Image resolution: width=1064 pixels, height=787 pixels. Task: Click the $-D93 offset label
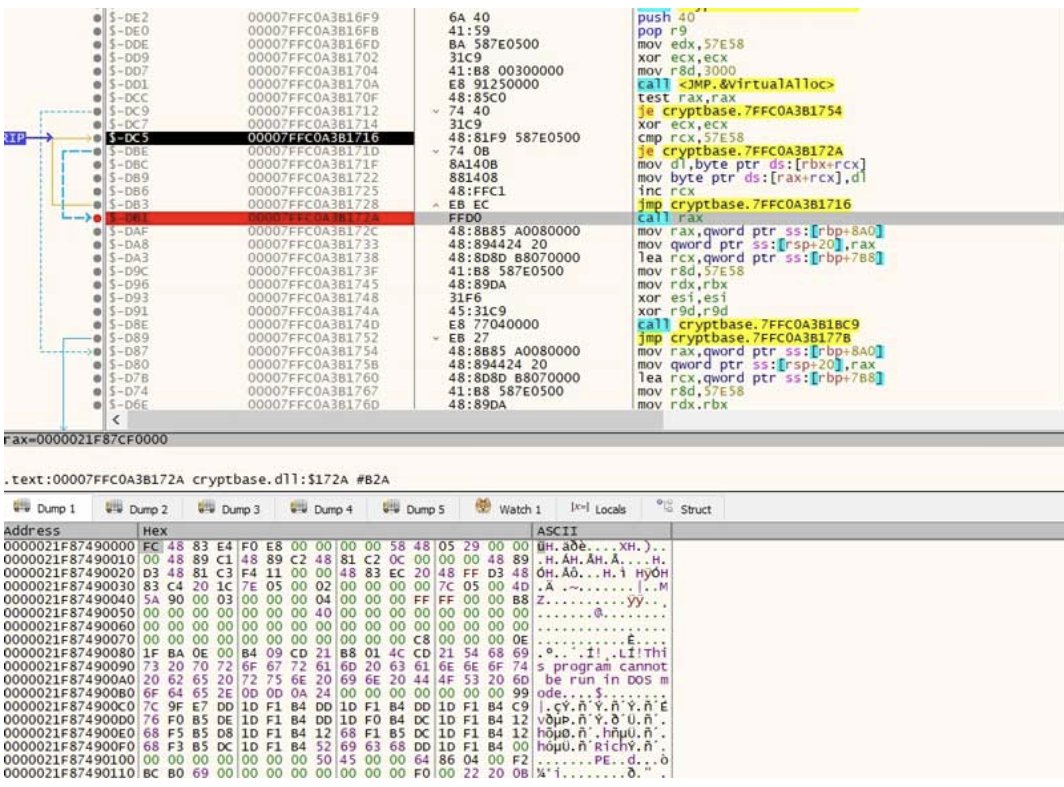(128, 297)
